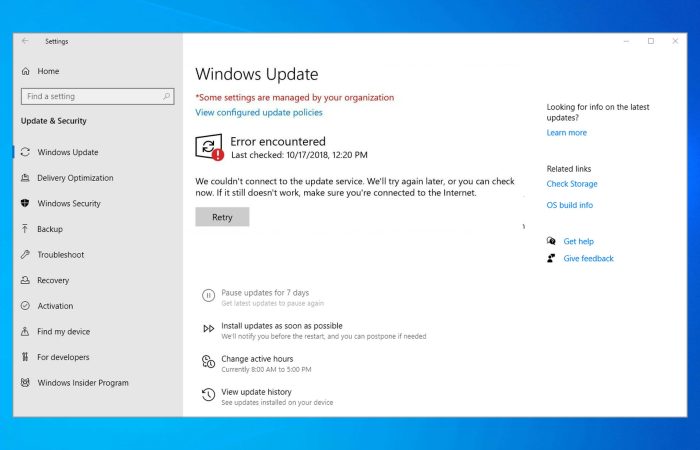
Task: Click the back arrow in Settings title bar
Action: (x=25, y=41)
